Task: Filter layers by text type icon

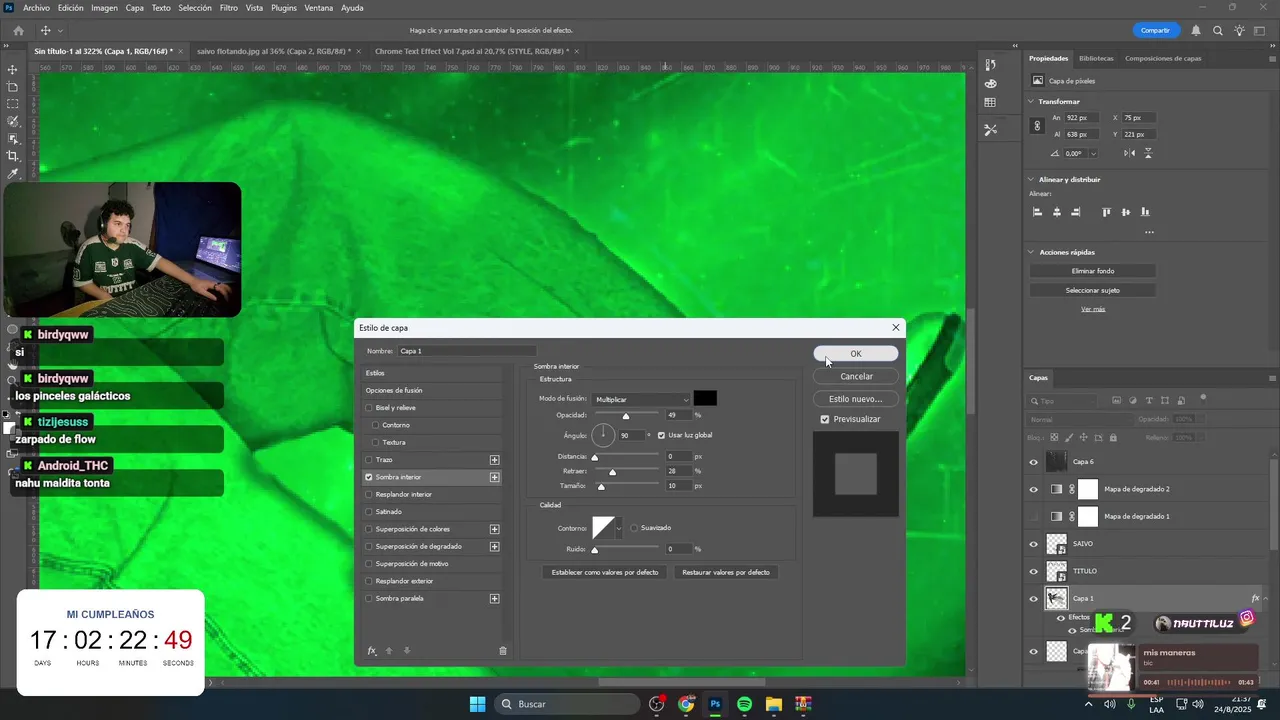Action: coord(1149,400)
